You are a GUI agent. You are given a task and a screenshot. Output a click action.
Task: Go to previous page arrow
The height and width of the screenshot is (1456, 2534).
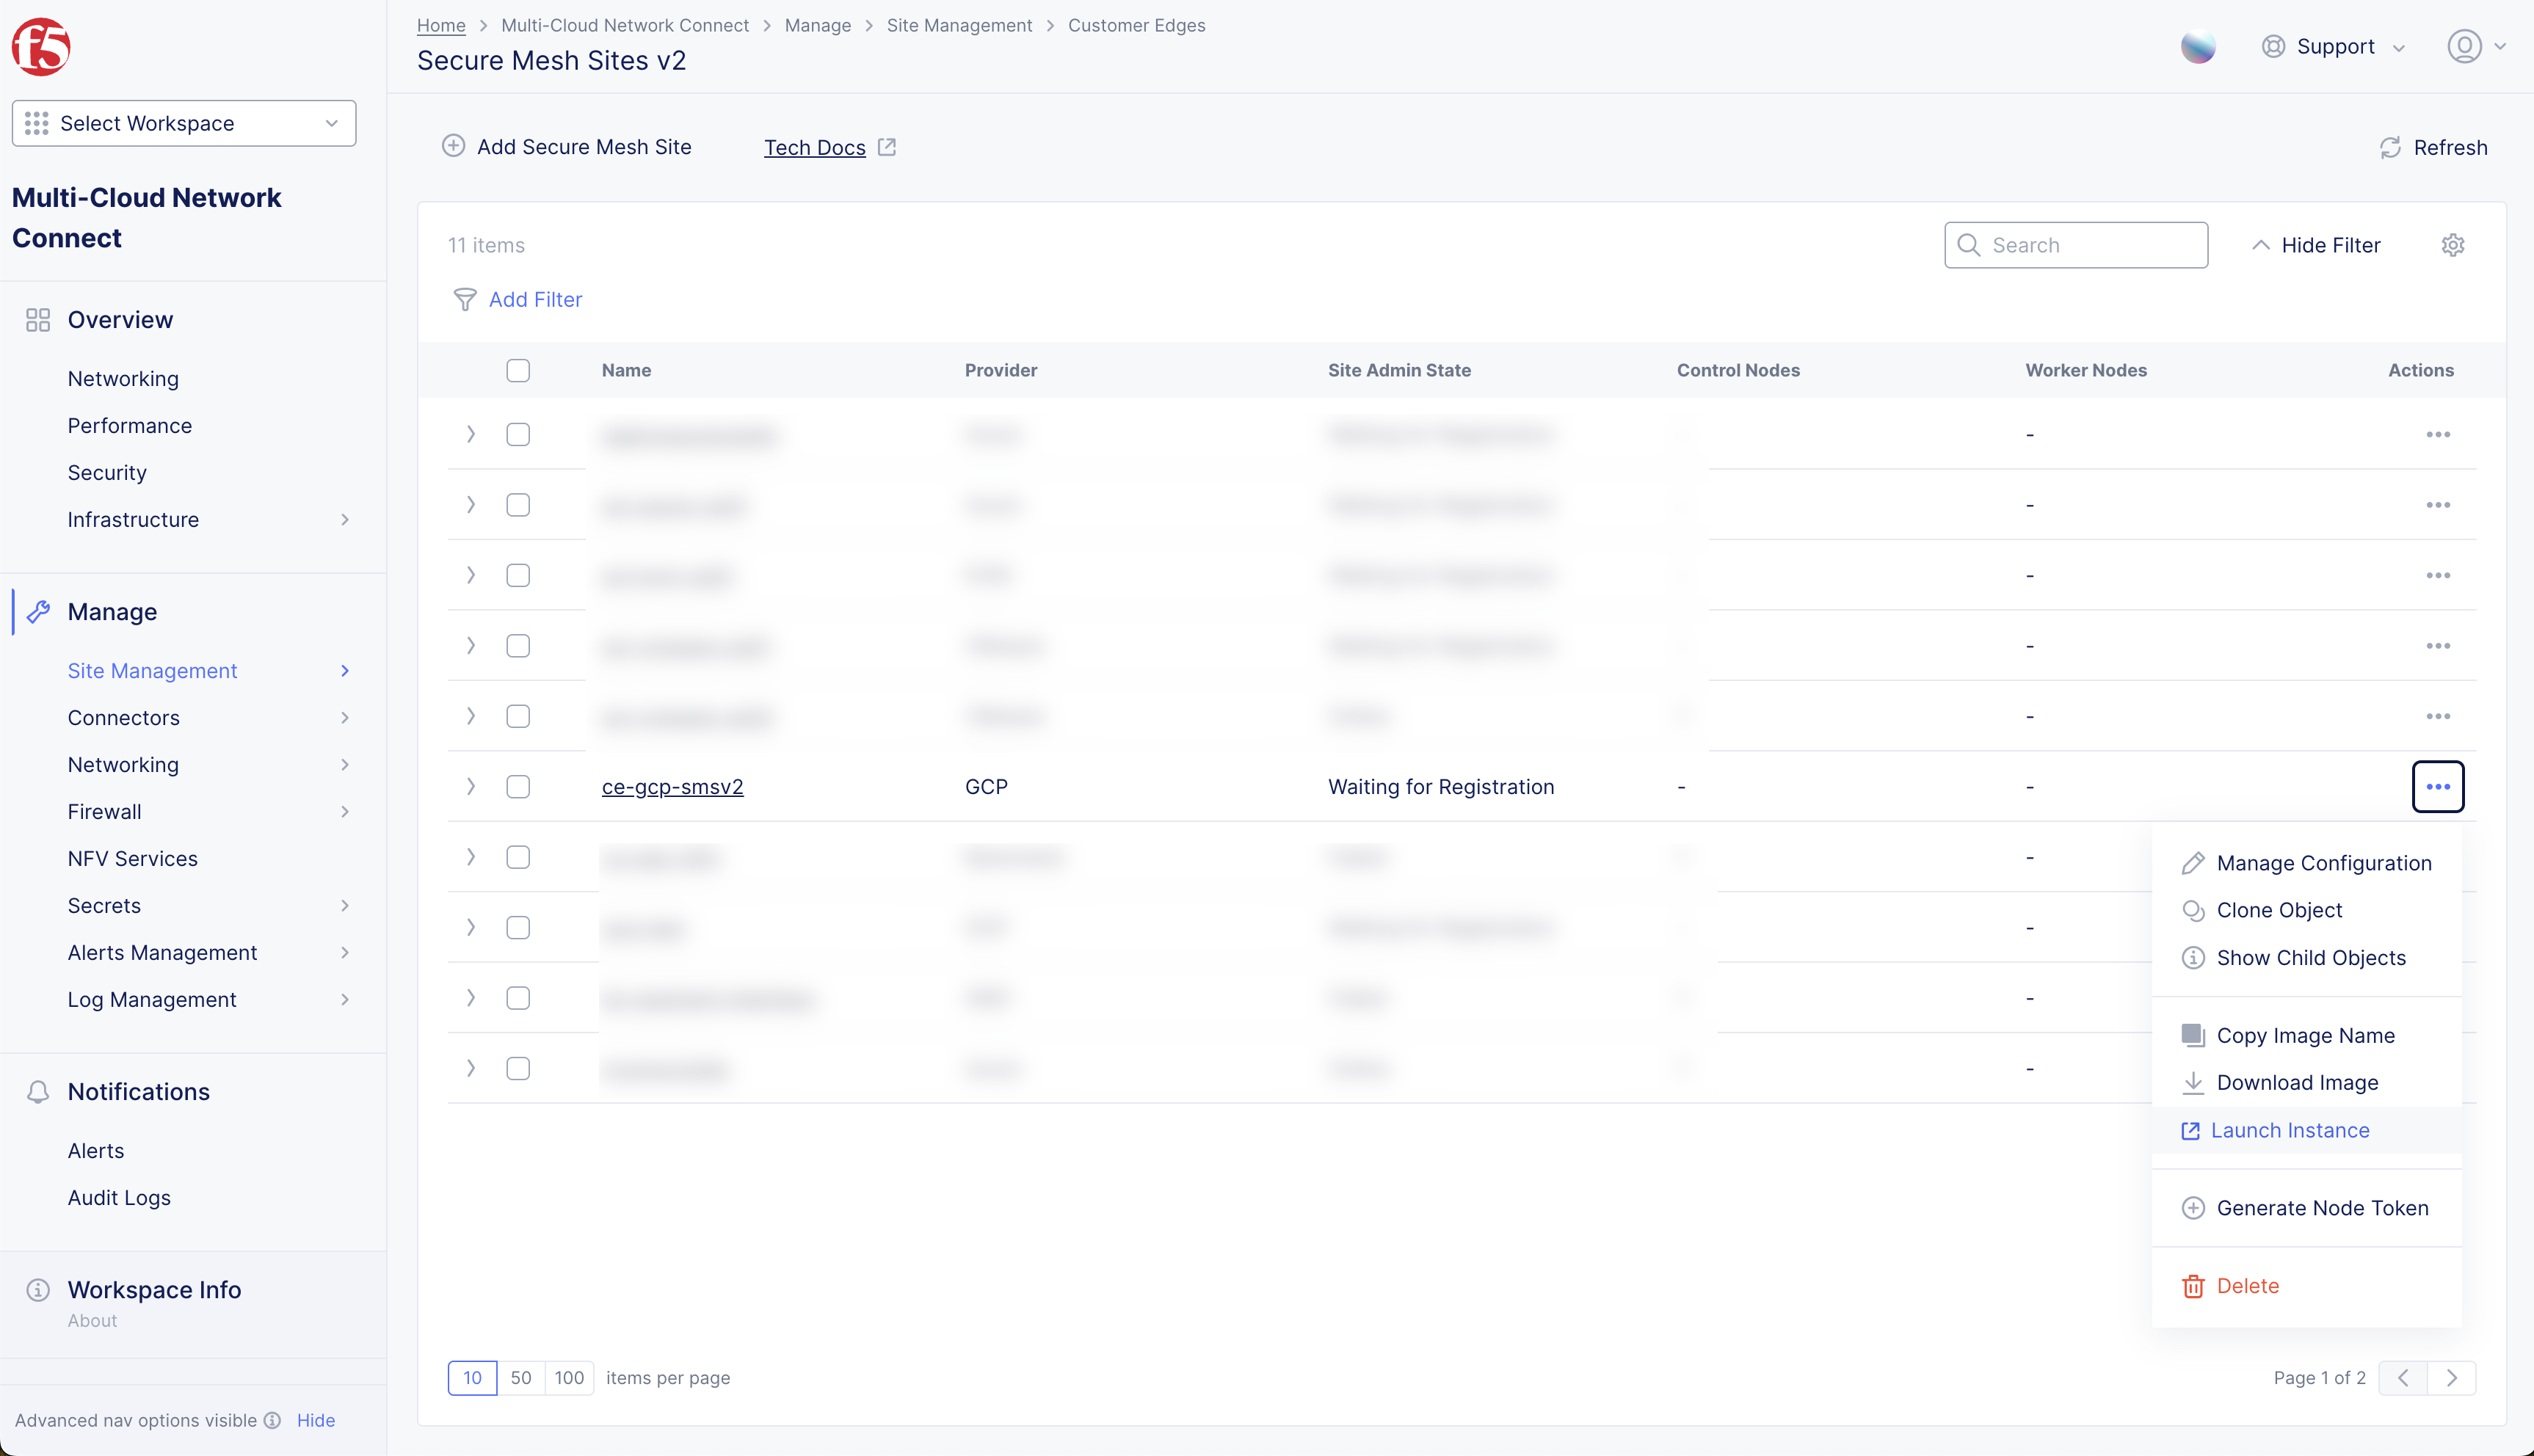coord(2403,1378)
